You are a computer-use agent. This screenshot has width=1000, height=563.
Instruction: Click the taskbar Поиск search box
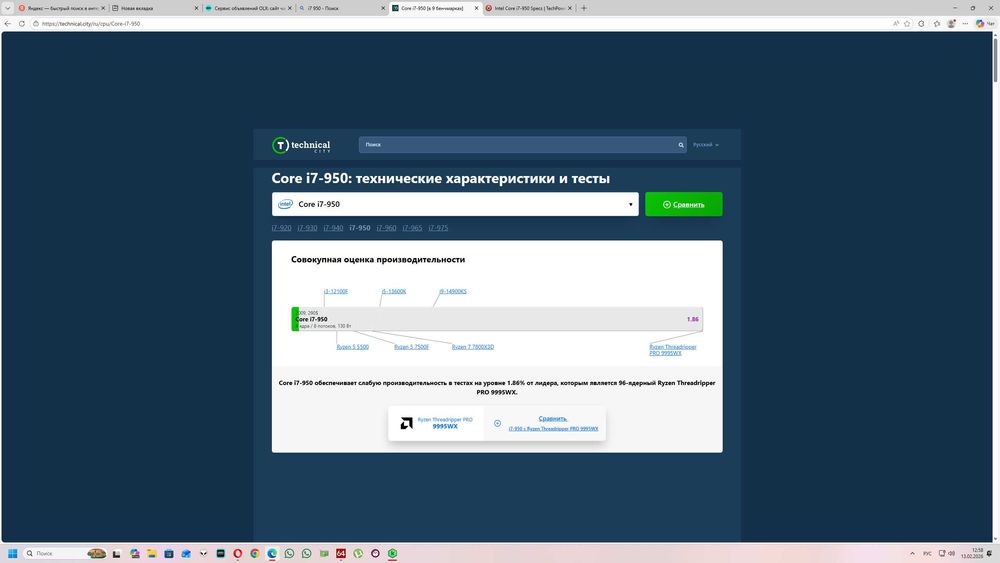click(x=64, y=553)
